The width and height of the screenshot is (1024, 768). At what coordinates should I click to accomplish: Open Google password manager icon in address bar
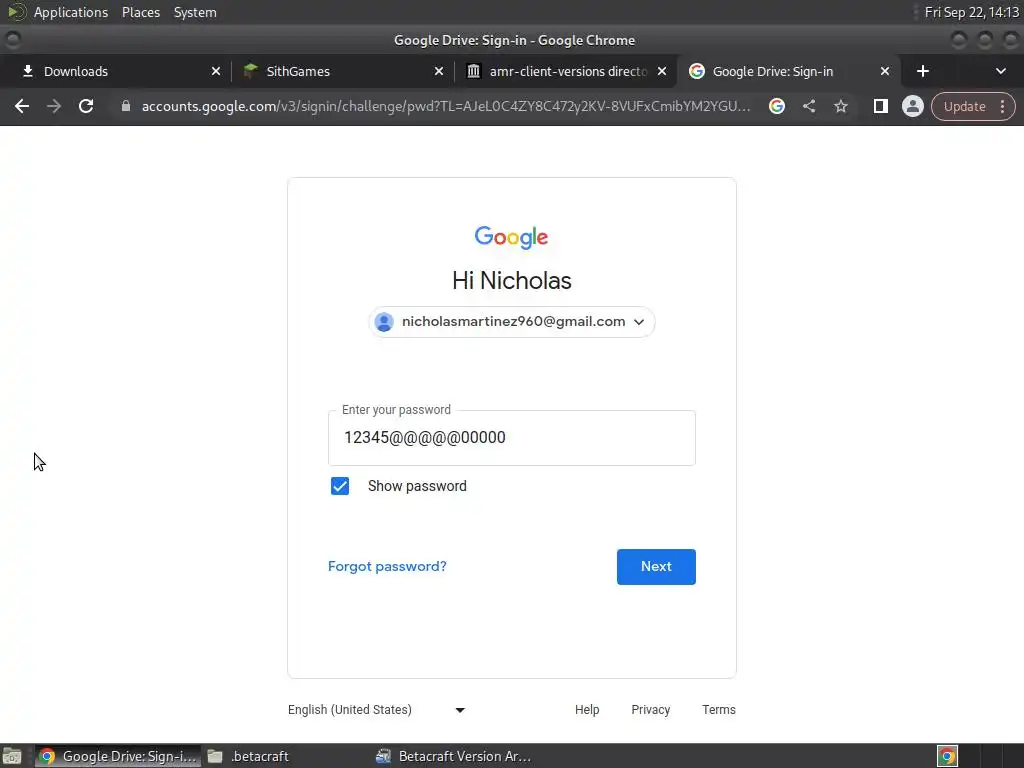pos(776,106)
